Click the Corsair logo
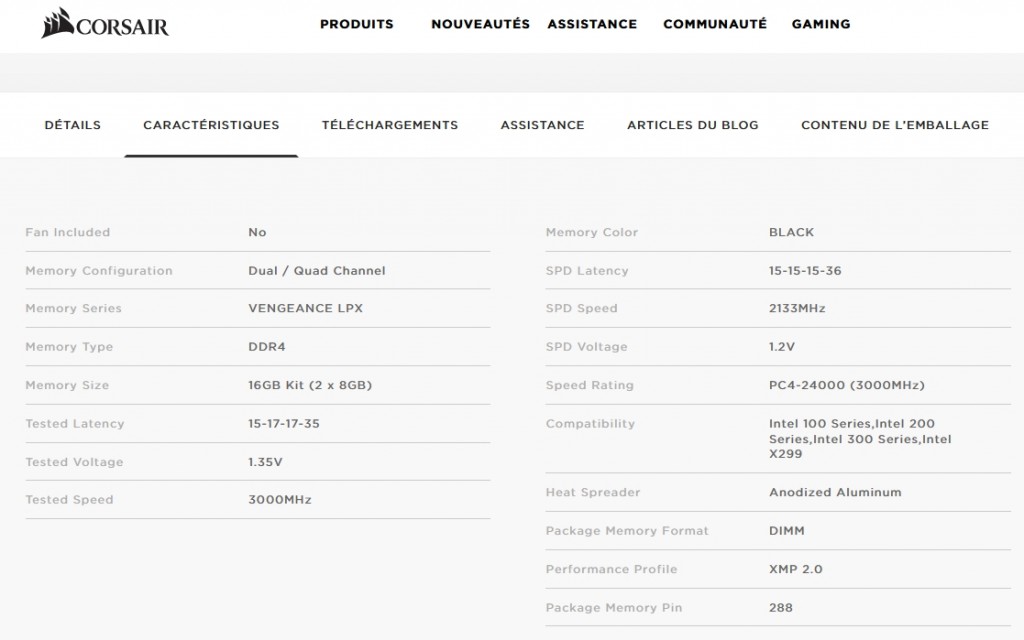Image resolution: width=1024 pixels, height=640 pixels. [x=104, y=24]
